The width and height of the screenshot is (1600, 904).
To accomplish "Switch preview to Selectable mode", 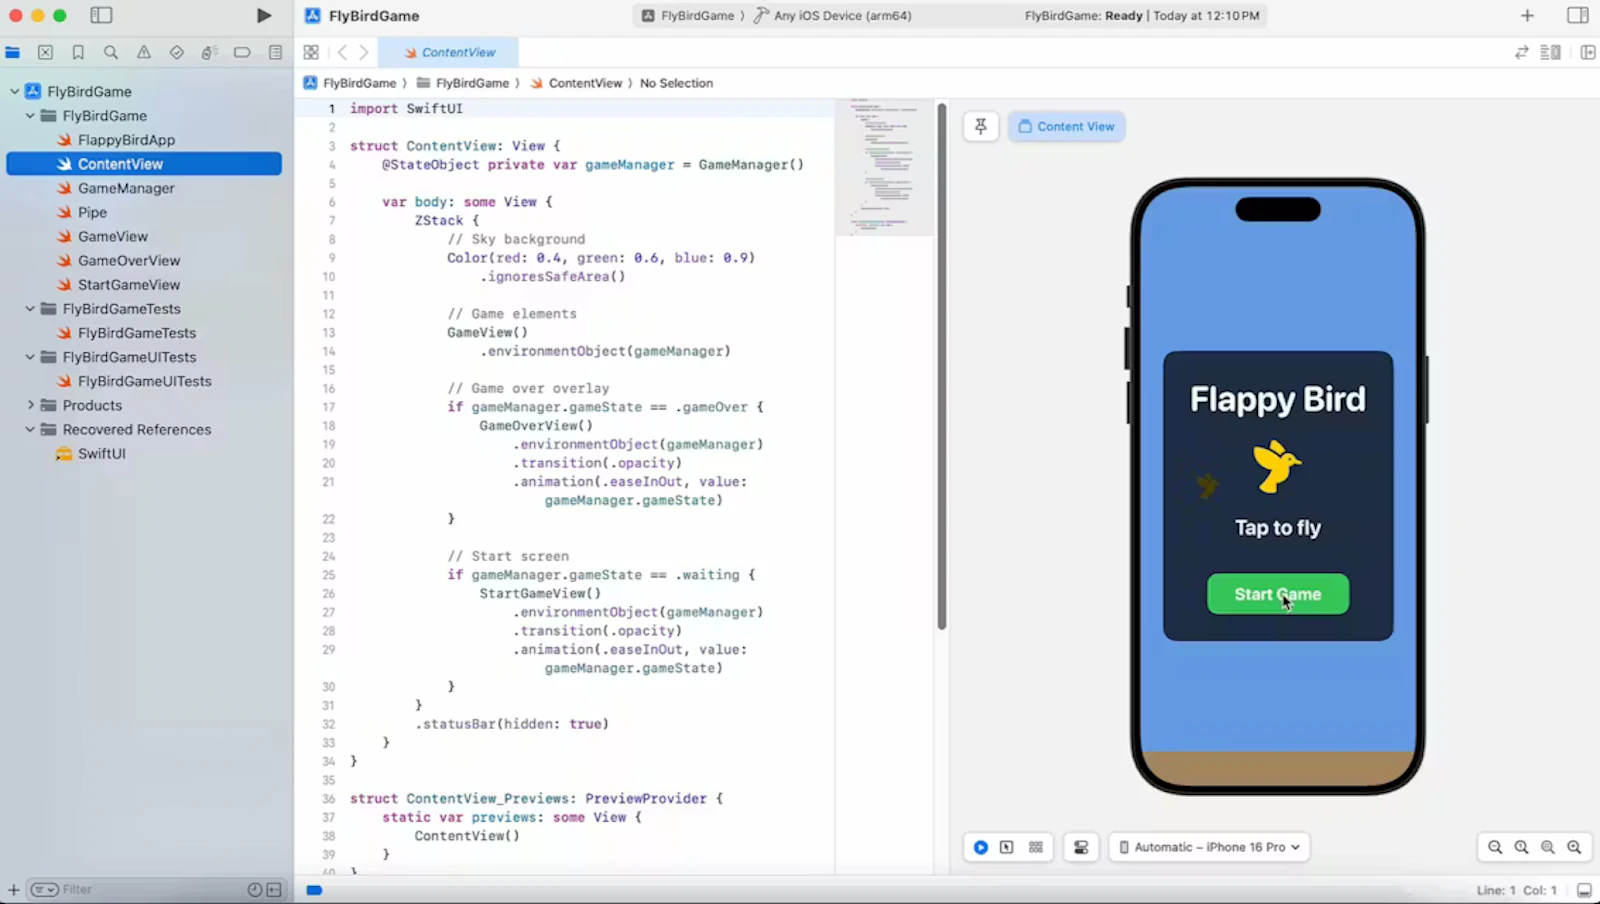I will (x=1007, y=847).
